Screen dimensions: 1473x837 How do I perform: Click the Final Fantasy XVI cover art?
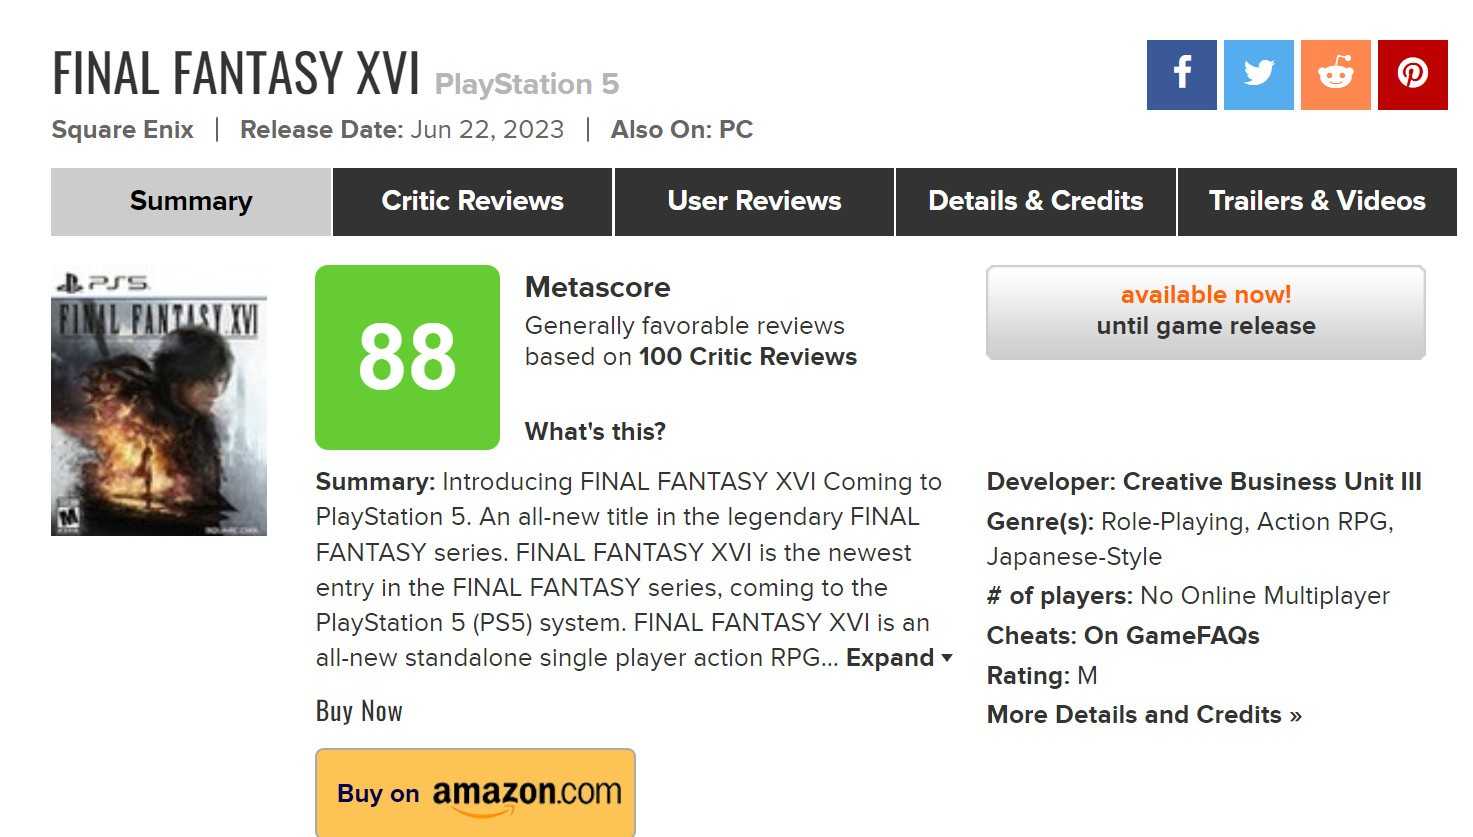point(159,402)
